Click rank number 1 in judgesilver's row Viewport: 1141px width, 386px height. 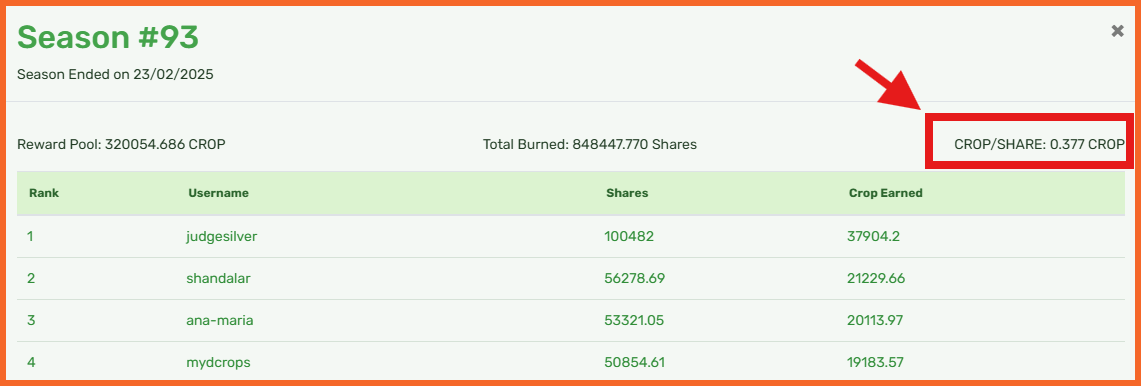click(x=31, y=237)
